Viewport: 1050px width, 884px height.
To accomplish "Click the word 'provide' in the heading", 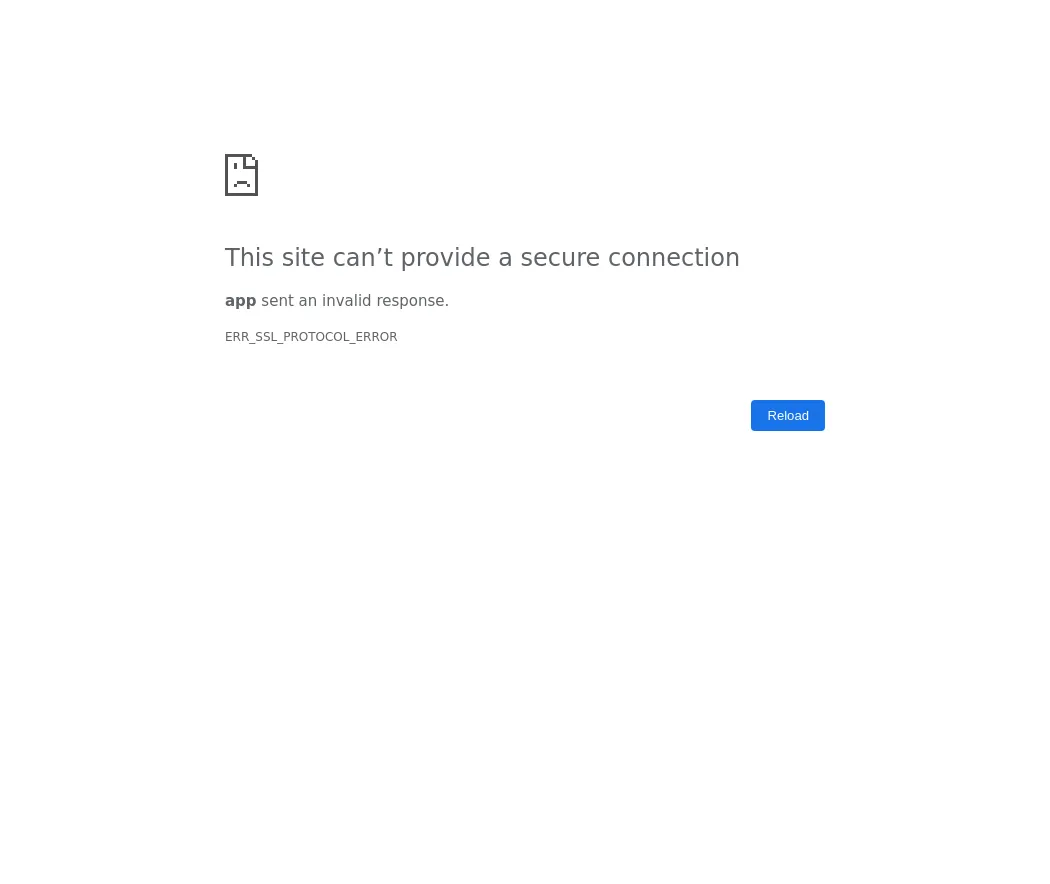I will (445, 259).
